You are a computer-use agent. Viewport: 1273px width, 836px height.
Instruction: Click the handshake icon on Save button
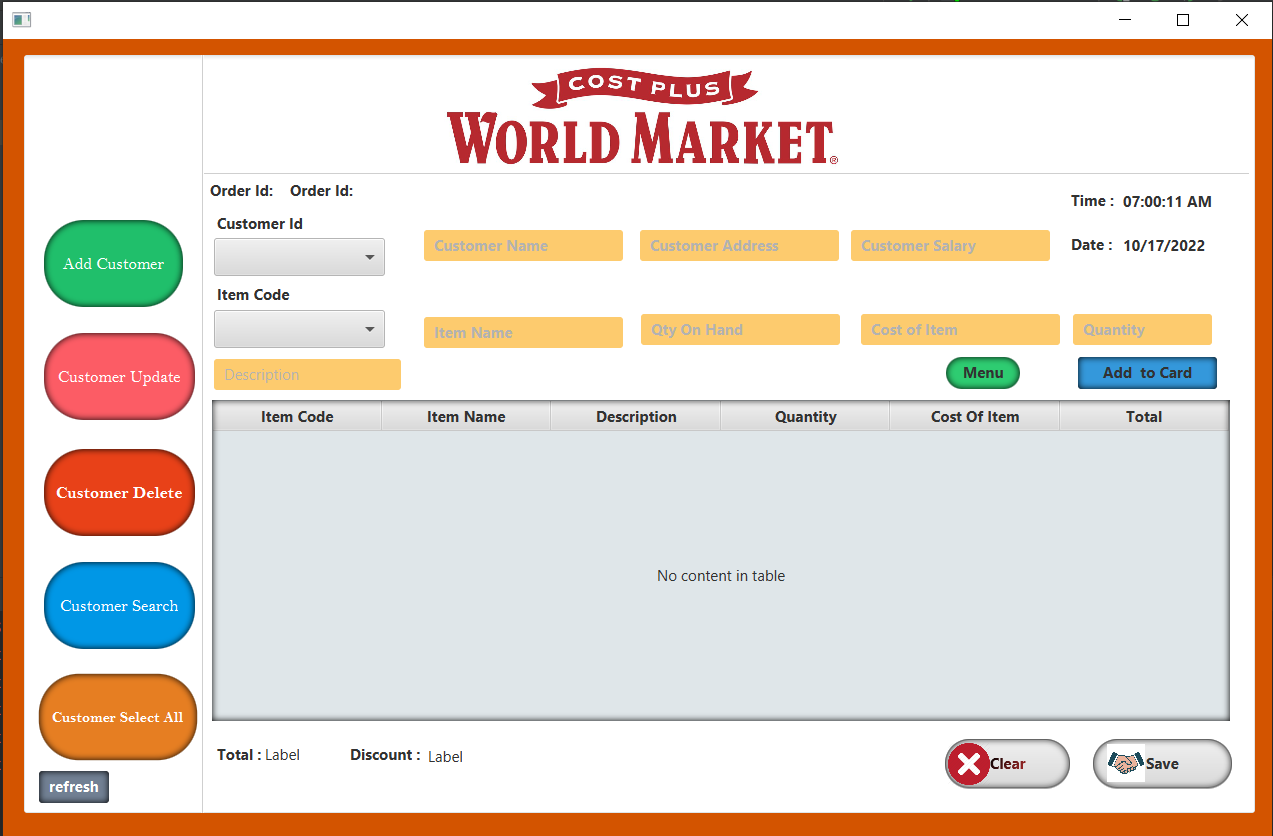(x=1126, y=763)
